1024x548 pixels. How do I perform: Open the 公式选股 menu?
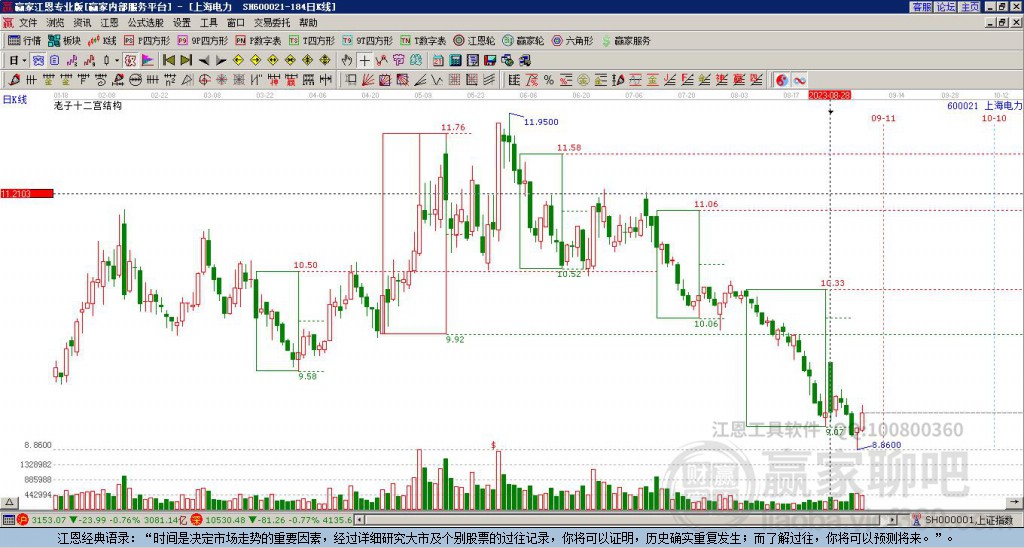pos(146,23)
